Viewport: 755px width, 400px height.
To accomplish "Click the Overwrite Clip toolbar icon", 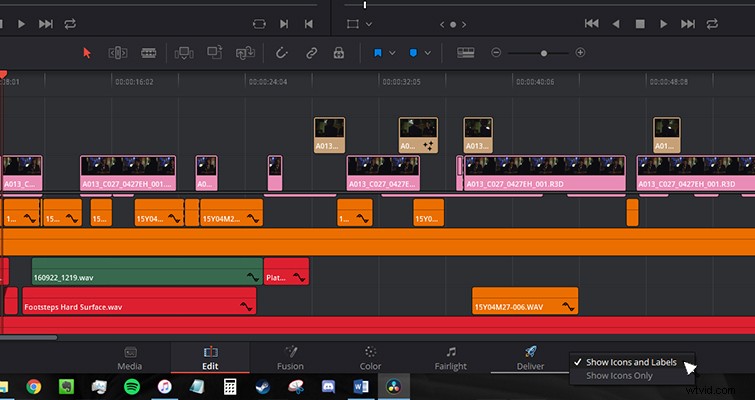I will coord(215,52).
